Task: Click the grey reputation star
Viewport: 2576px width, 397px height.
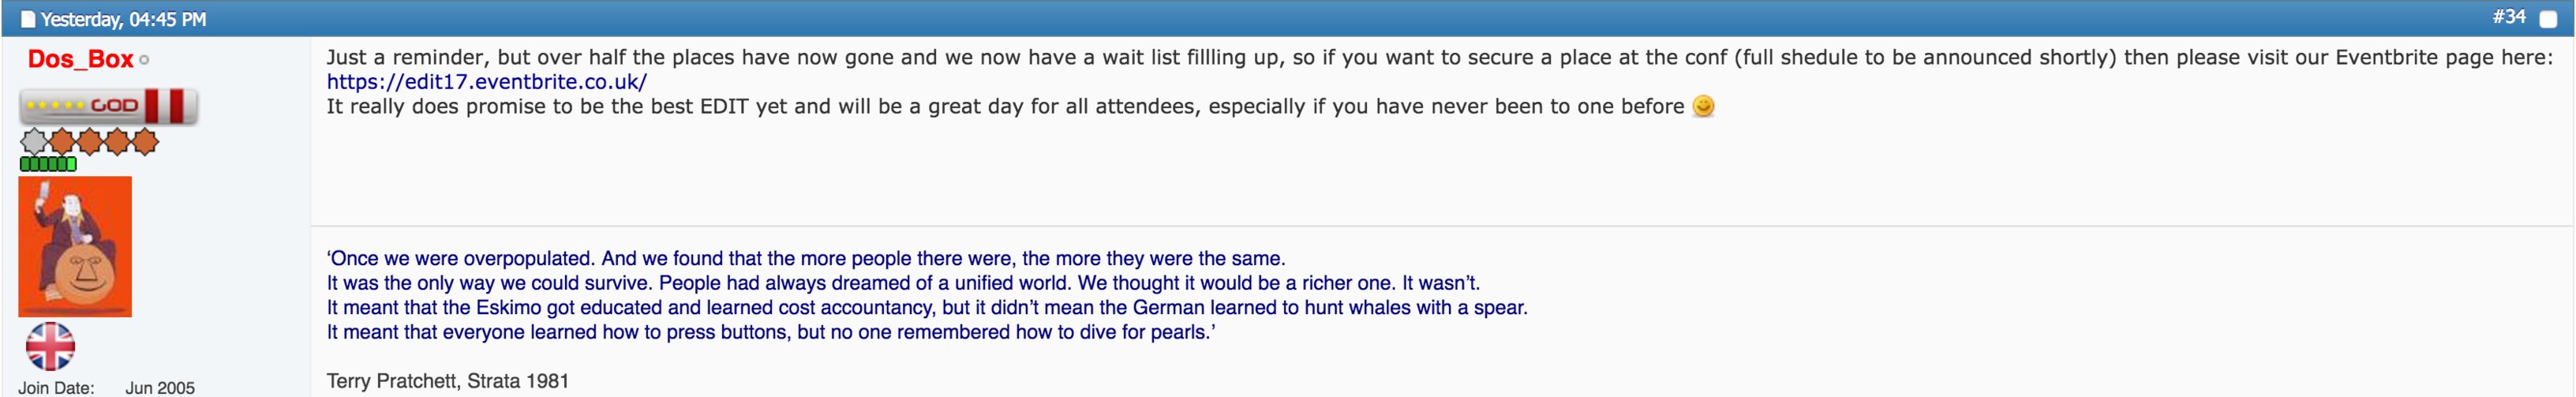Action: coord(34,142)
